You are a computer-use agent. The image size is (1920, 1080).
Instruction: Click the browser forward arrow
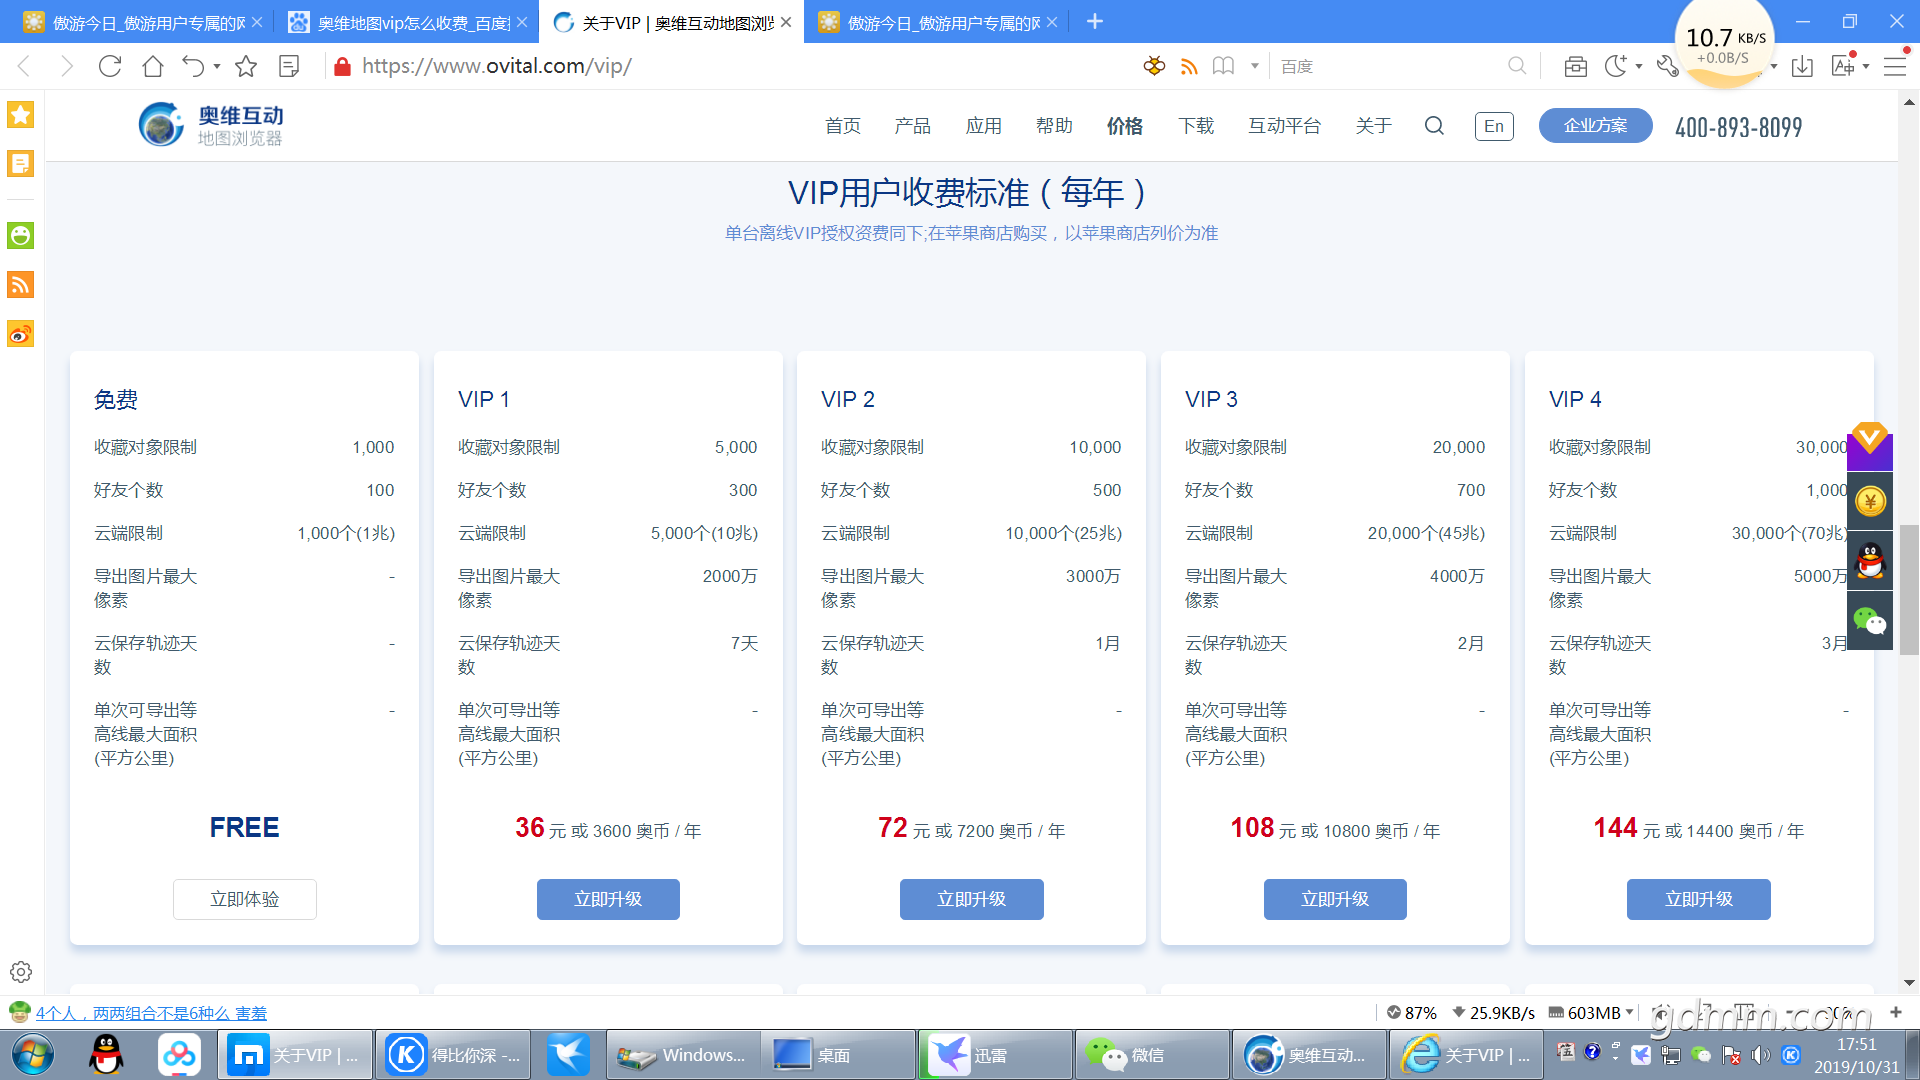[67, 66]
